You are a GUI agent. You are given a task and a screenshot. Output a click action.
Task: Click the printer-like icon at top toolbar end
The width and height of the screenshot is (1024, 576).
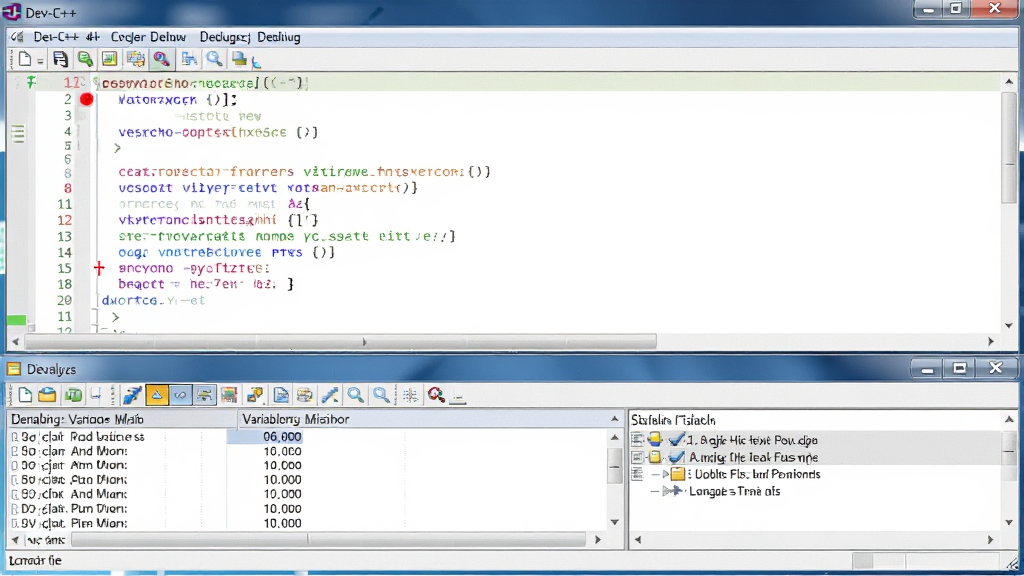click(240, 59)
